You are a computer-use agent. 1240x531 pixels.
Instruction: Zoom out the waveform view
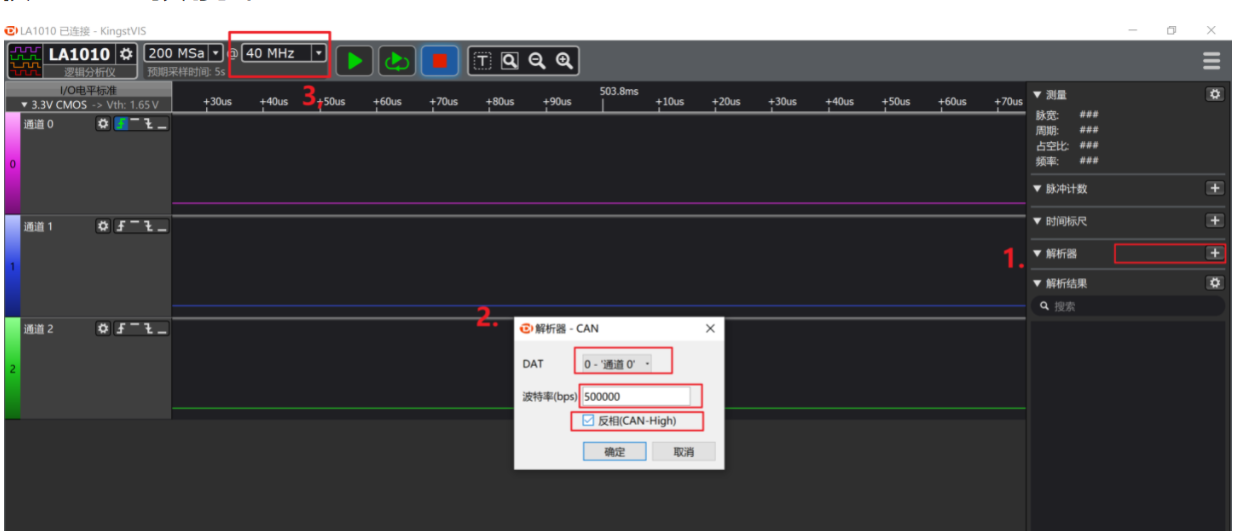click(x=537, y=61)
